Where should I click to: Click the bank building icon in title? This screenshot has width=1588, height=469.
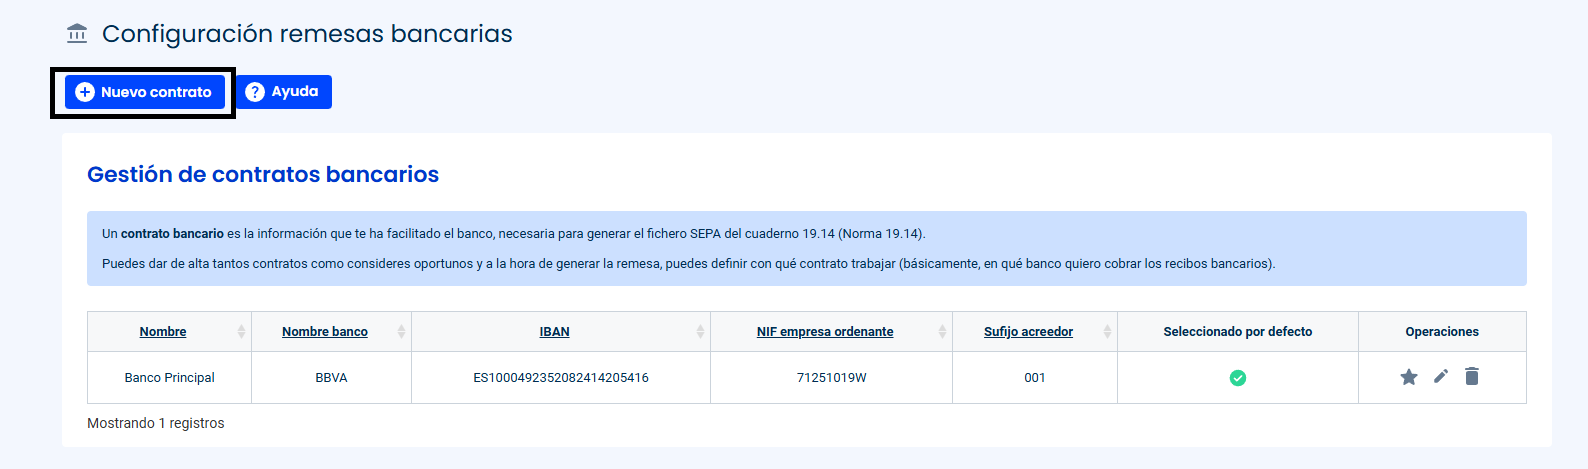coord(77,34)
